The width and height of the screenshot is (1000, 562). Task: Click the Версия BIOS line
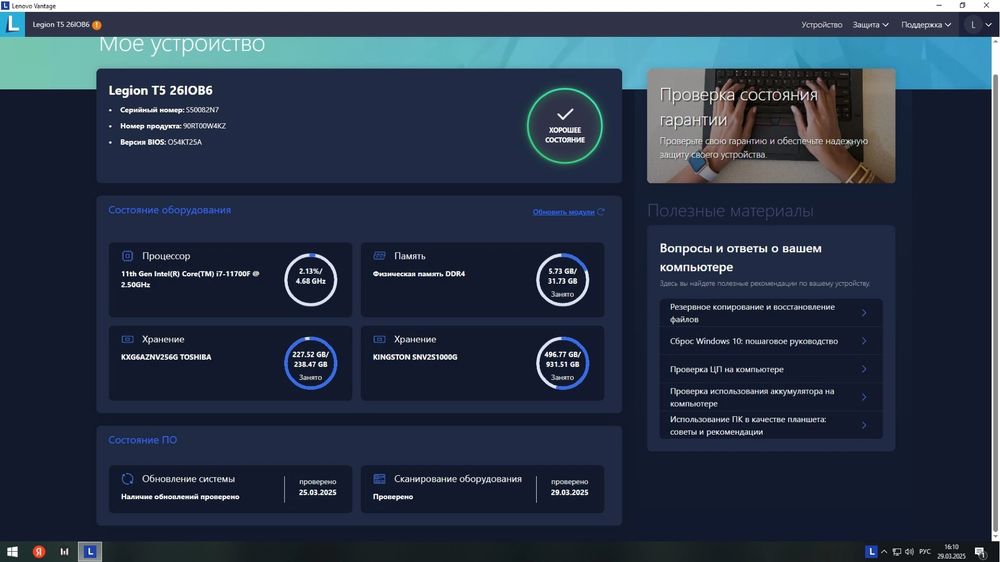coord(161,142)
